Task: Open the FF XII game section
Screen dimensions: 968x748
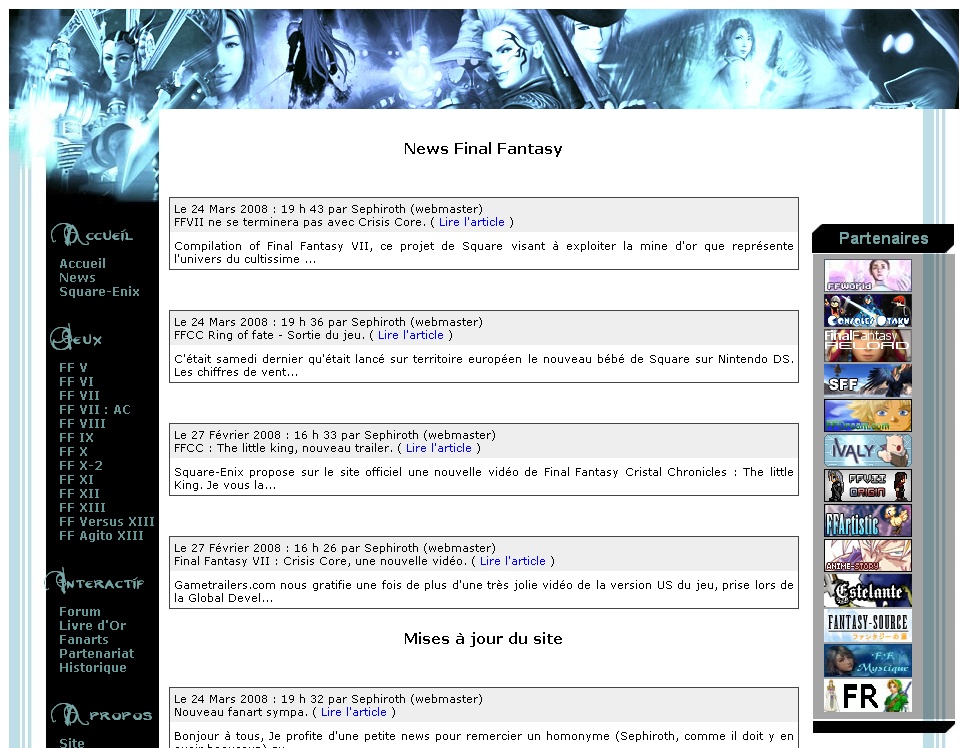Action: (x=79, y=494)
